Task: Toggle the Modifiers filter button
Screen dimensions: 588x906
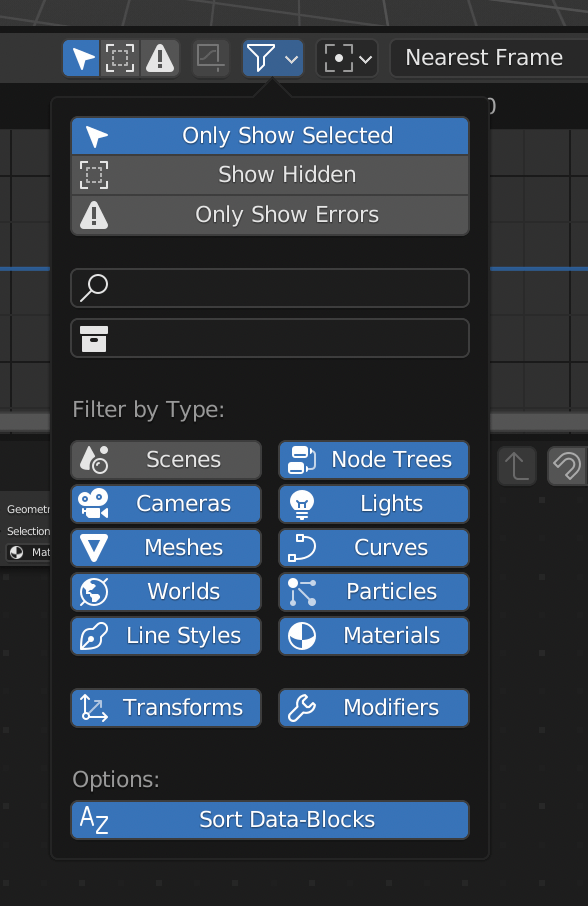Action: (x=373, y=707)
